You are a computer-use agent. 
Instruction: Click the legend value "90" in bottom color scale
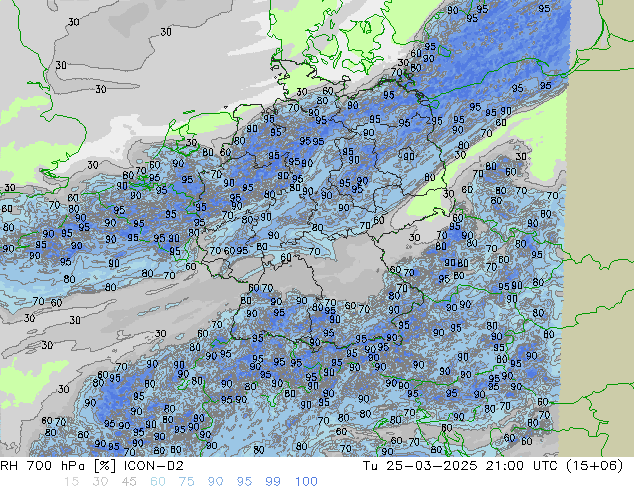point(216,482)
